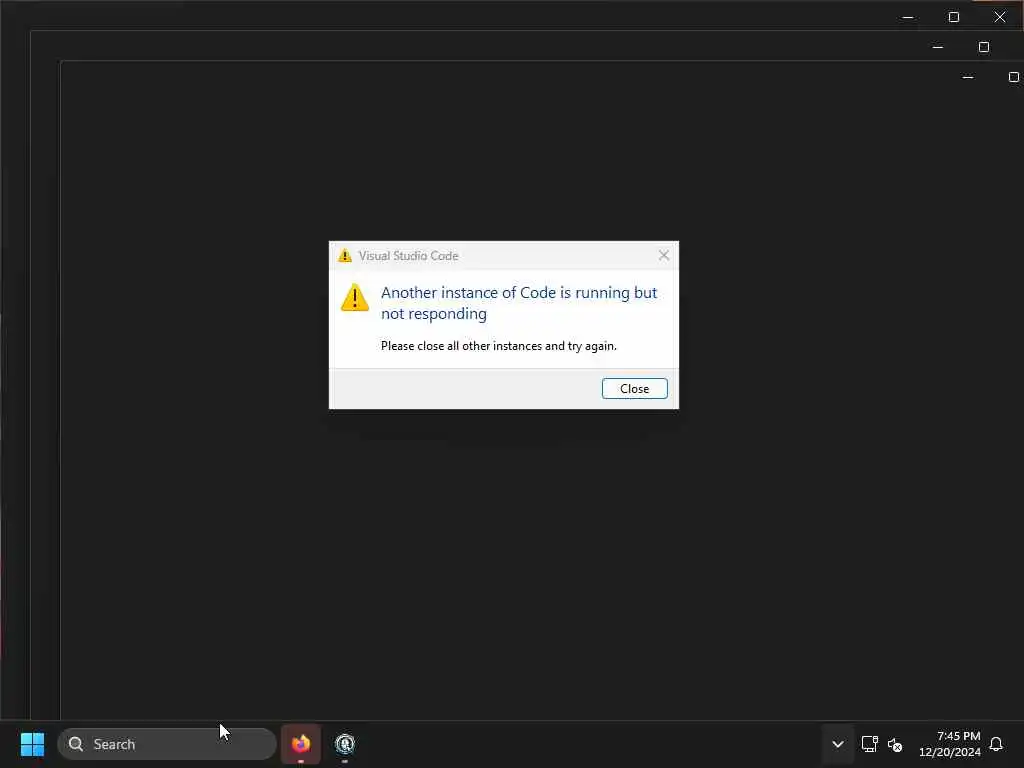Click the small warning icon in the dialog title bar
The image size is (1024, 768).
pyautogui.click(x=345, y=255)
